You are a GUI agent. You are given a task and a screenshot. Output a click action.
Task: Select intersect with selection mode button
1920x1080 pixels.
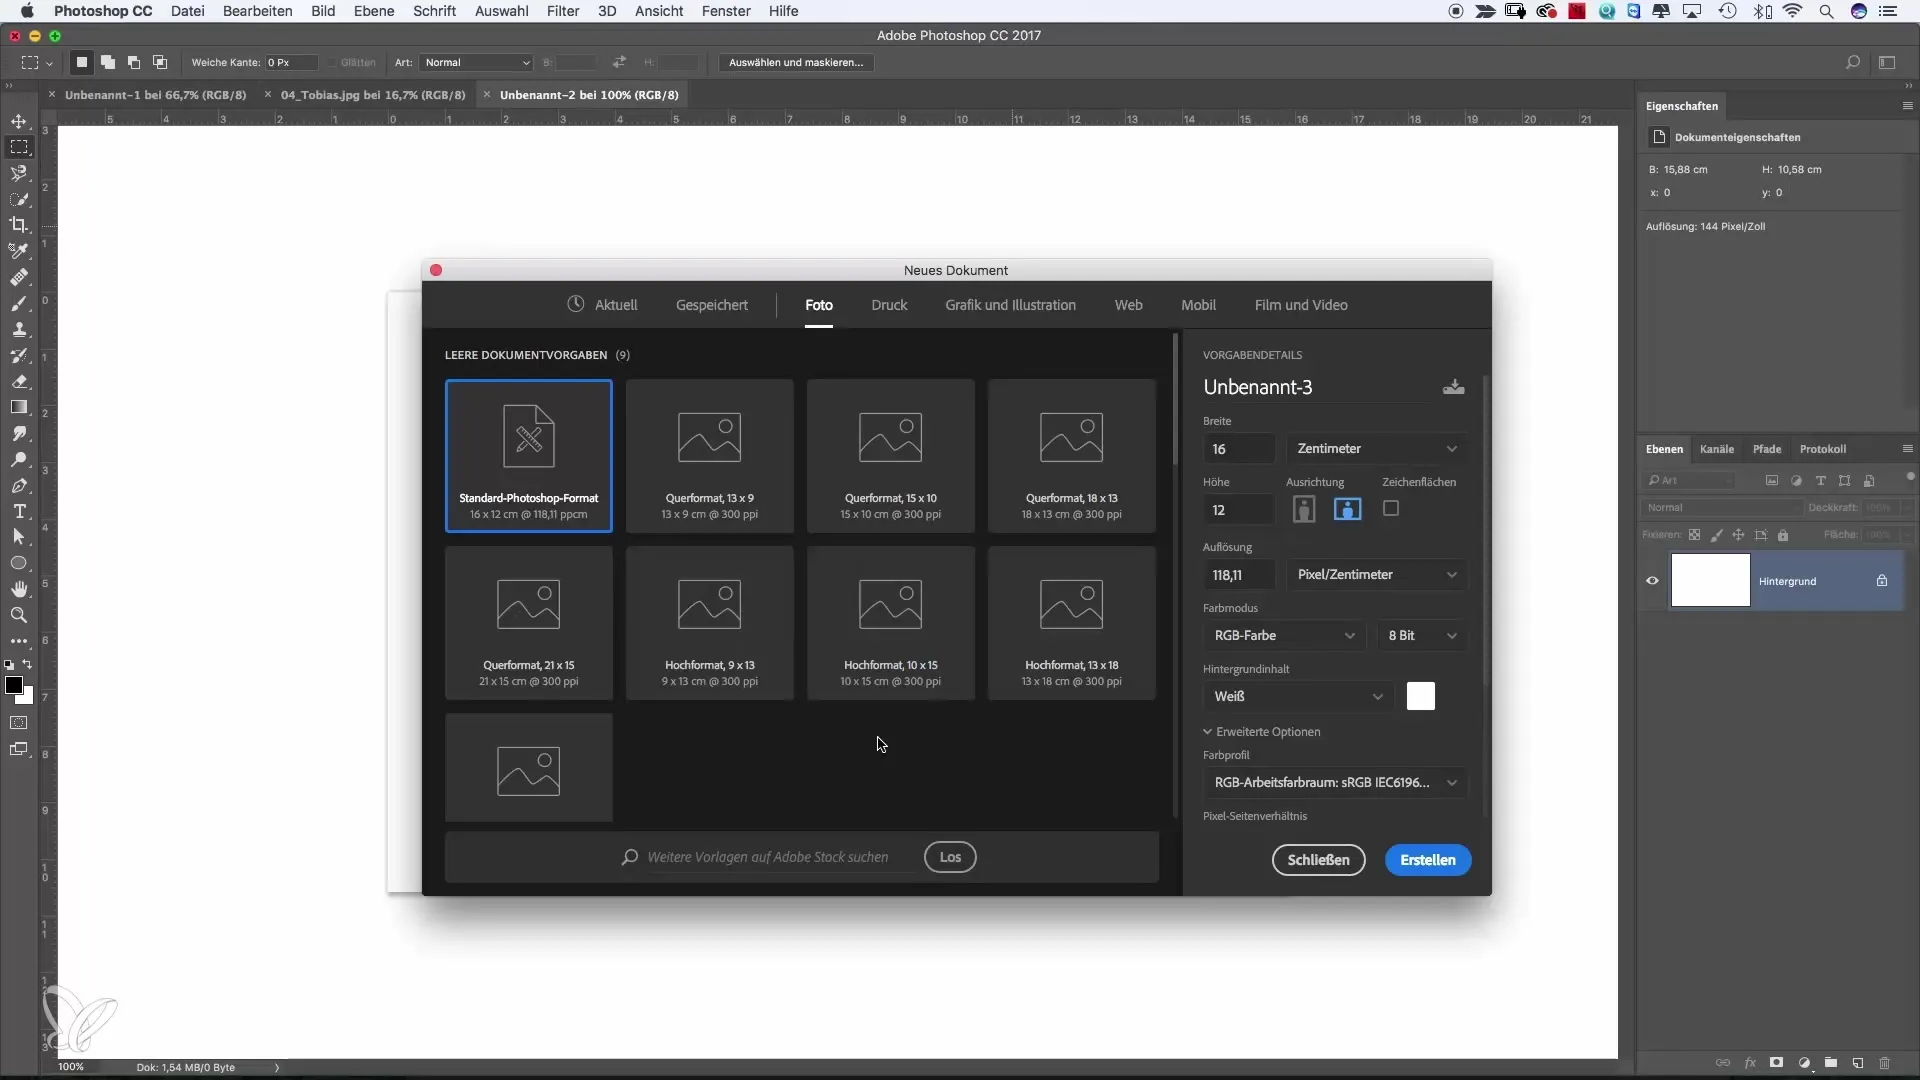click(160, 62)
